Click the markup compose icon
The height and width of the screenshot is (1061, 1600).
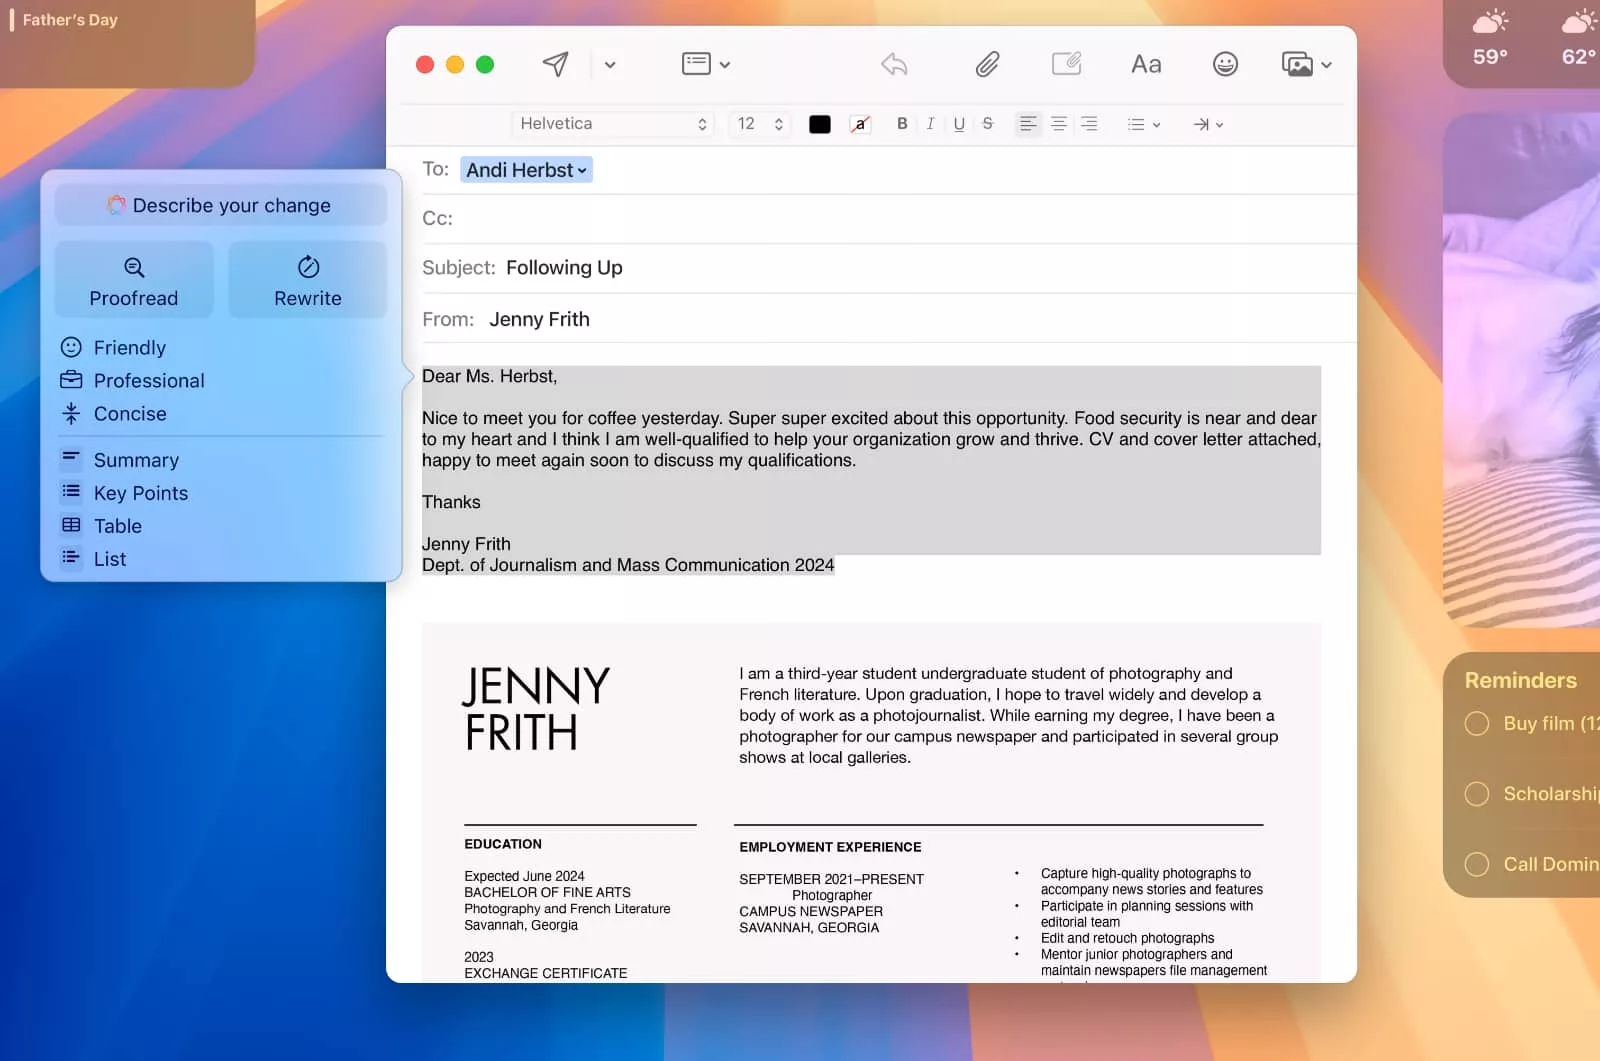[x=1066, y=65]
